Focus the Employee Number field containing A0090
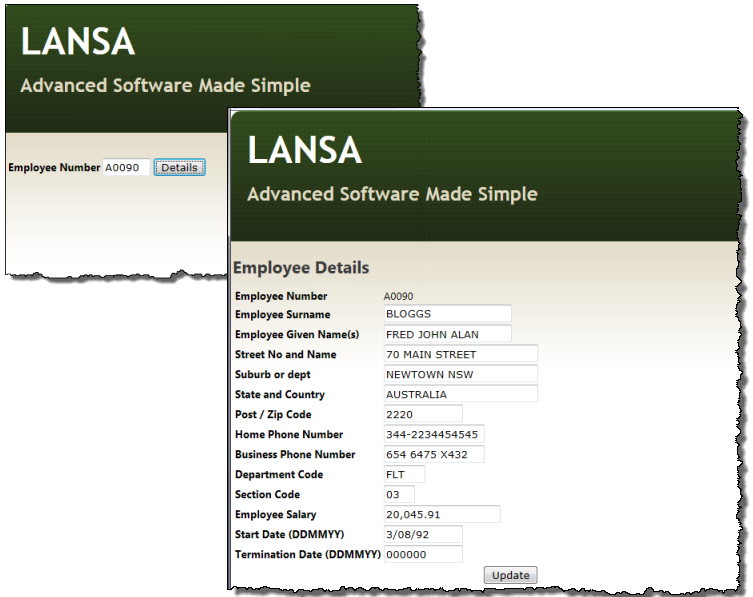 point(127,167)
